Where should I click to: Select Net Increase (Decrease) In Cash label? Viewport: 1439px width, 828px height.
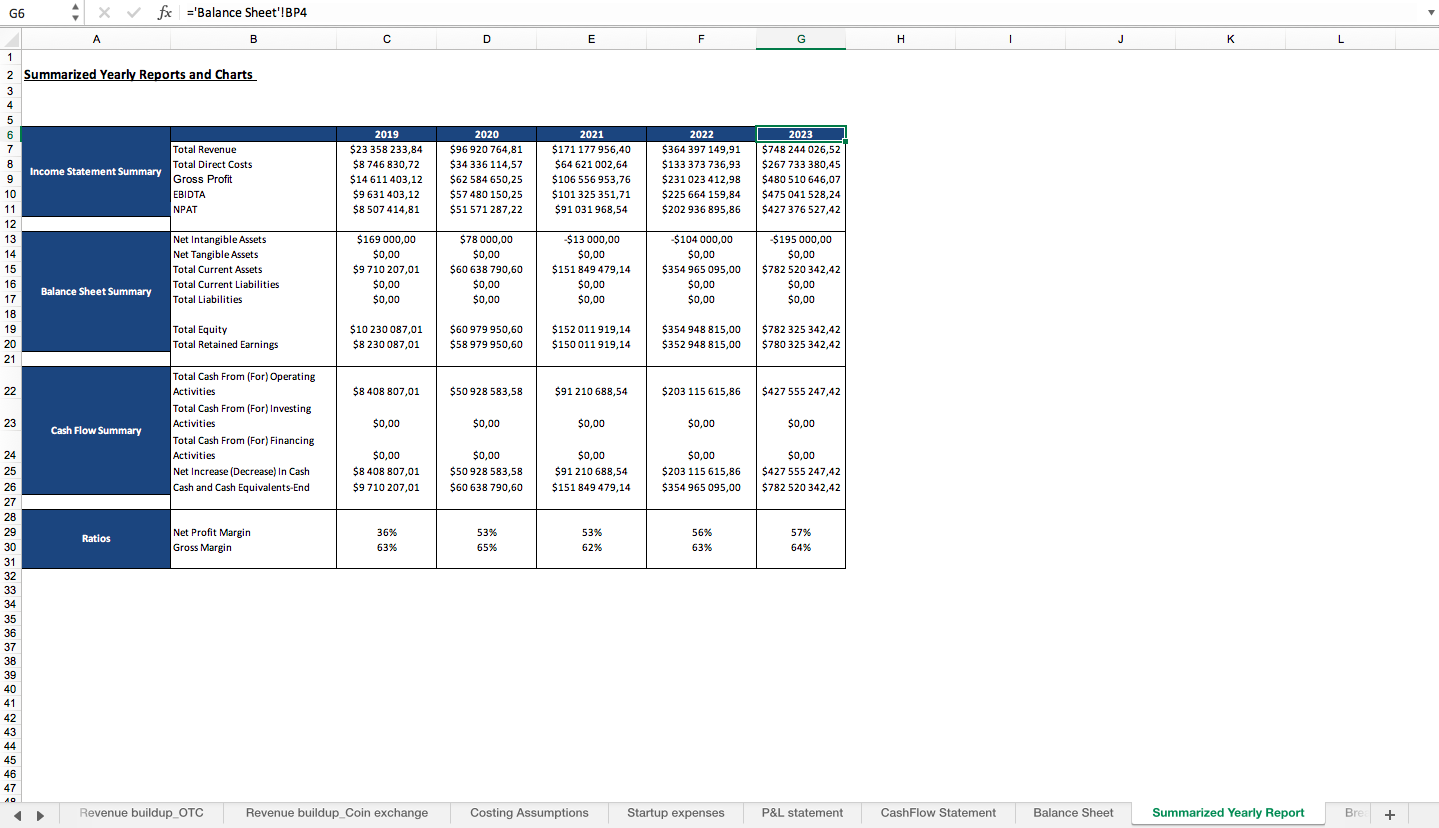[254, 471]
